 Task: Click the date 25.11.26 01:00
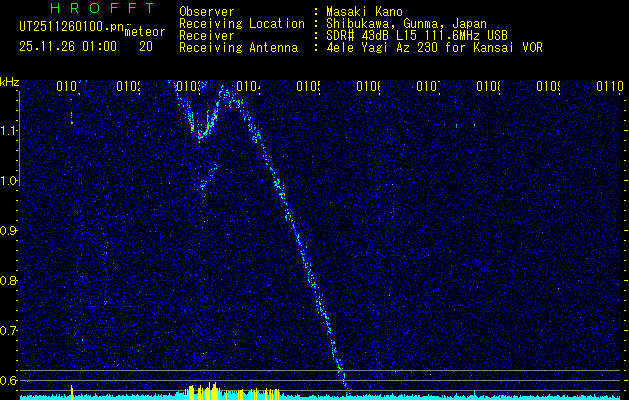(x=68, y=47)
